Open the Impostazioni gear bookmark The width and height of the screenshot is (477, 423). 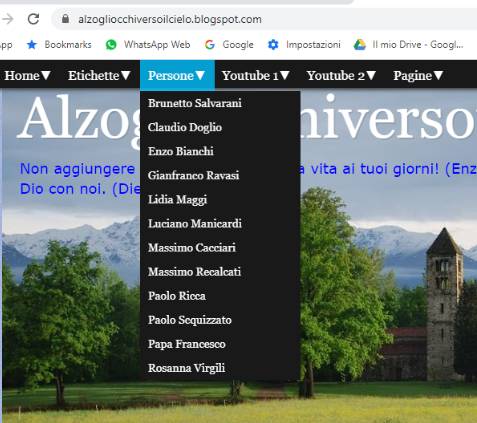click(273, 44)
